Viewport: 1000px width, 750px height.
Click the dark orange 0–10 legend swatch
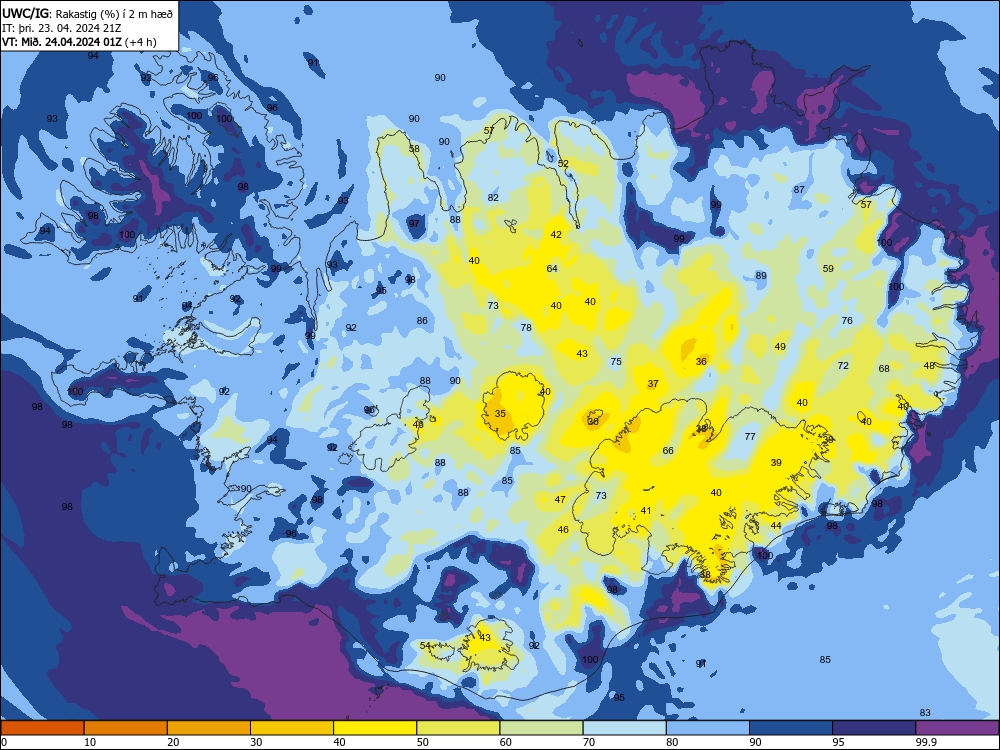(x=42, y=728)
